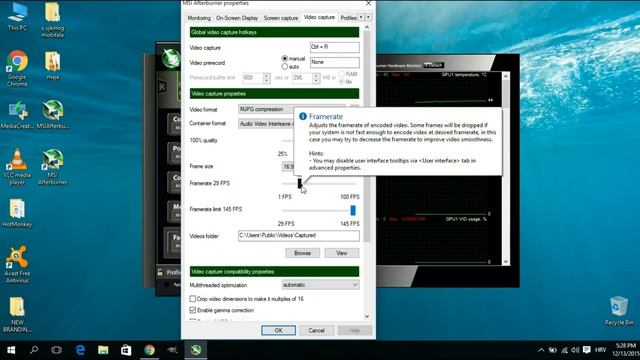640x360 pixels.
Task: Open the 's ujkinog mobitela' folder icon
Action: click(x=53, y=19)
